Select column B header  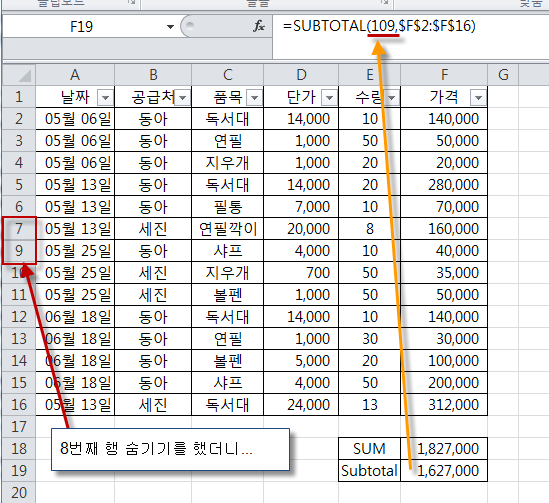(153, 75)
